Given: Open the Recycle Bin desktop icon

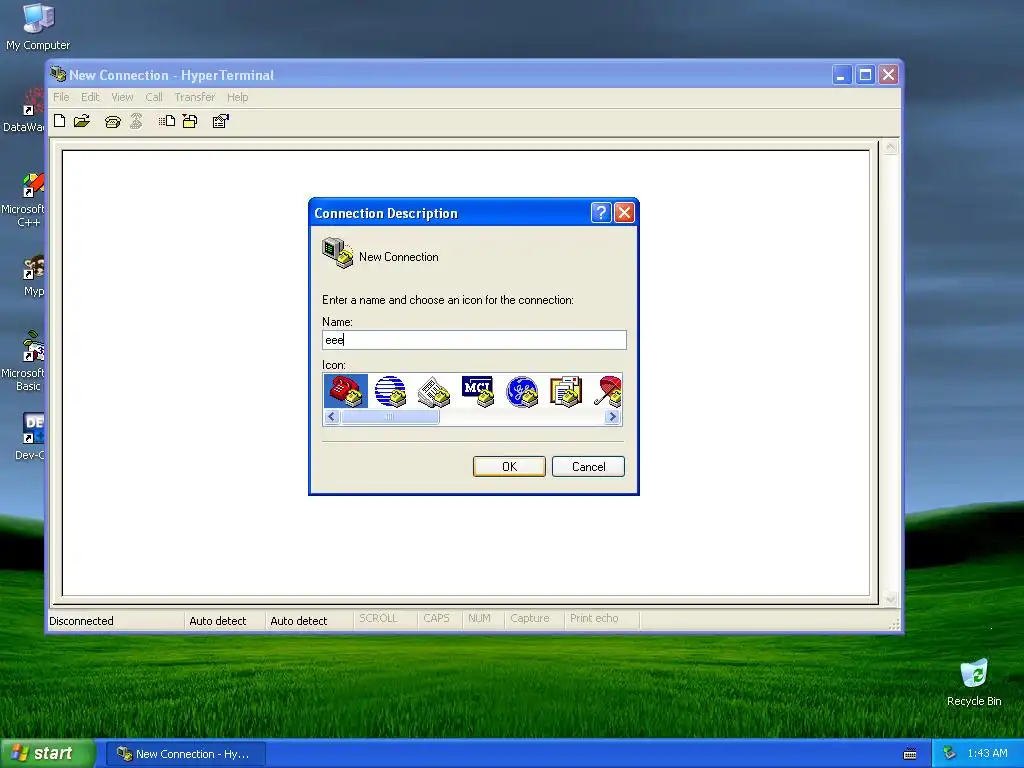Looking at the screenshot, I should click(x=974, y=682).
